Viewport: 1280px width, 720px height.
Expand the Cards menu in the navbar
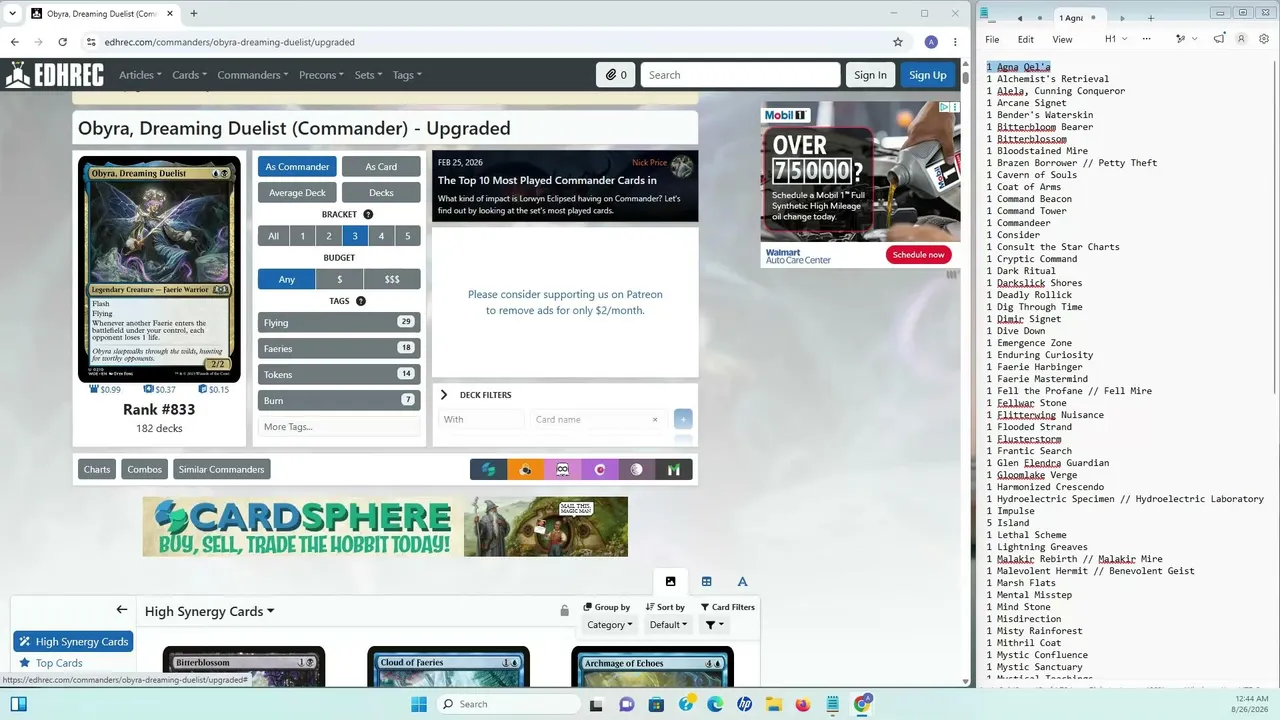point(189,75)
